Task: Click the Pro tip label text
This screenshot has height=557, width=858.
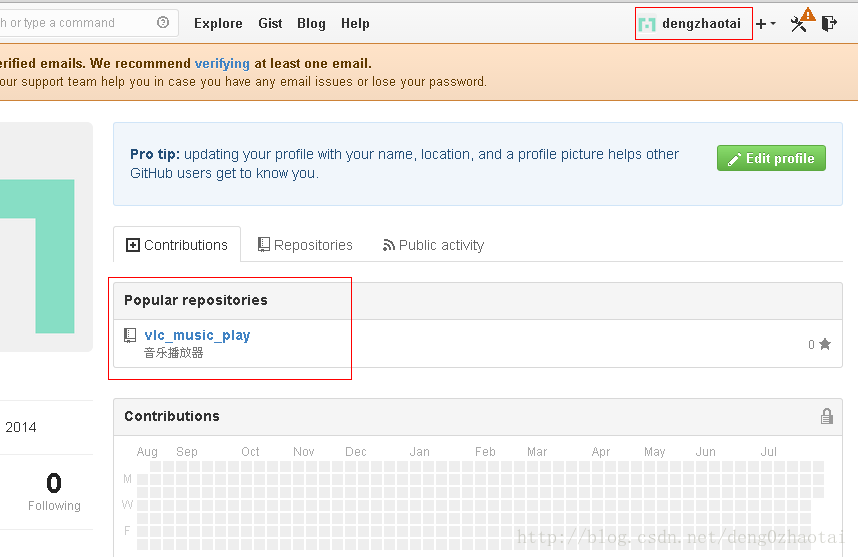Action: (155, 154)
